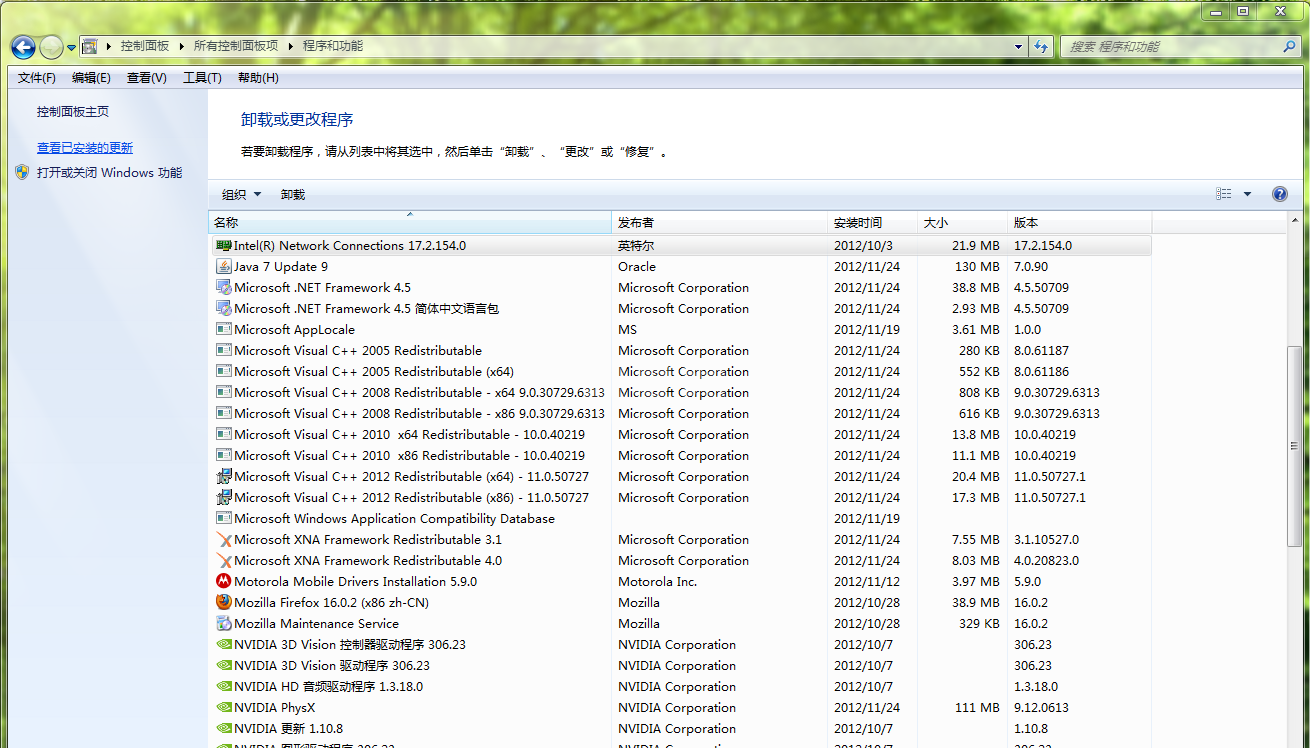The width and height of the screenshot is (1310, 748).
Task: Click XNA Framework Redistributable 3.1 icon
Action: (224, 539)
